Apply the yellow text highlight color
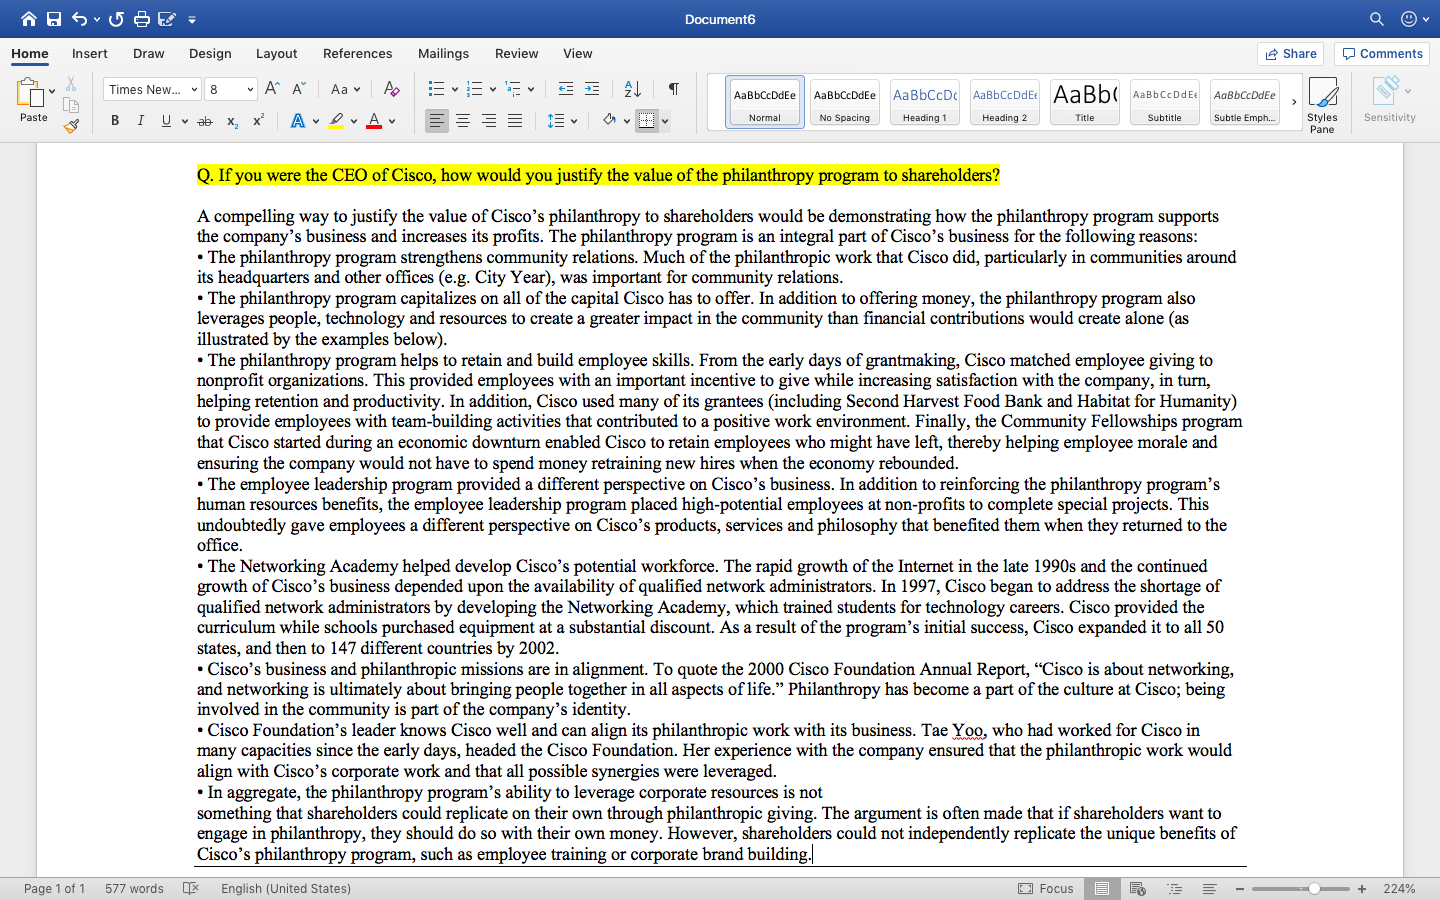Screen dimensions: 1440x900 tap(336, 121)
